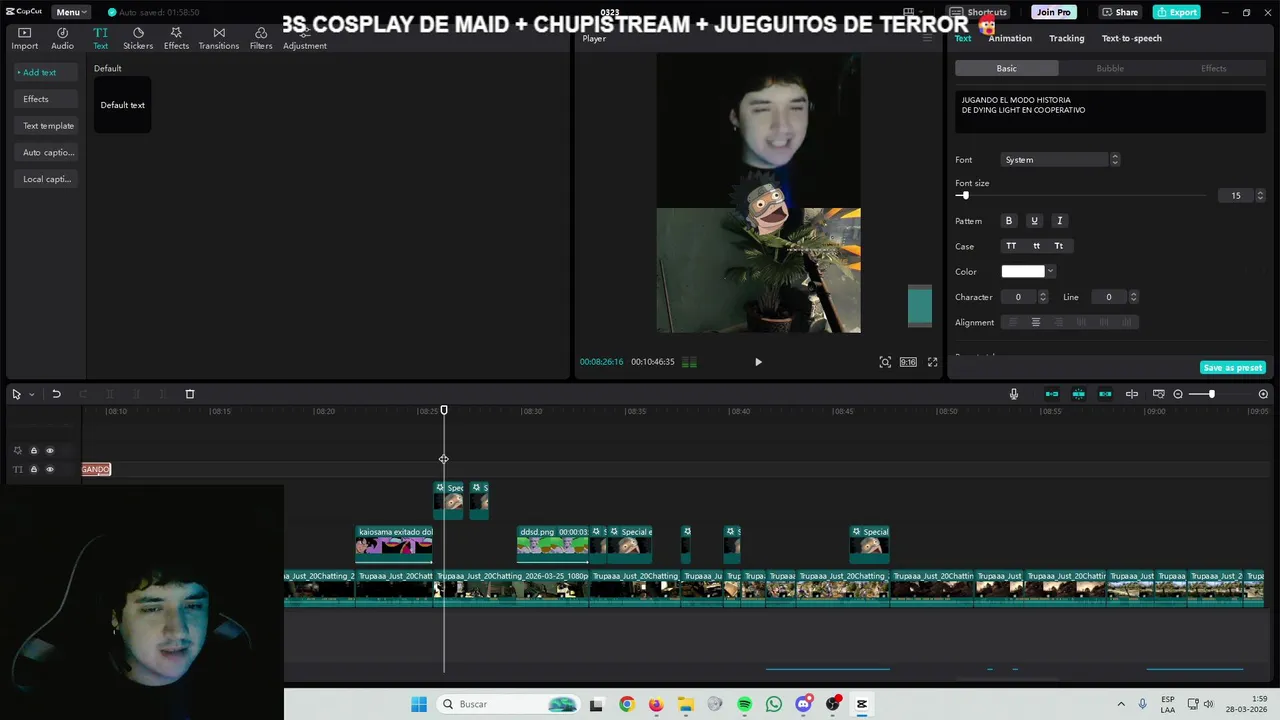
Task: Set text case to all lowercase tt
Action: tap(1036, 246)
